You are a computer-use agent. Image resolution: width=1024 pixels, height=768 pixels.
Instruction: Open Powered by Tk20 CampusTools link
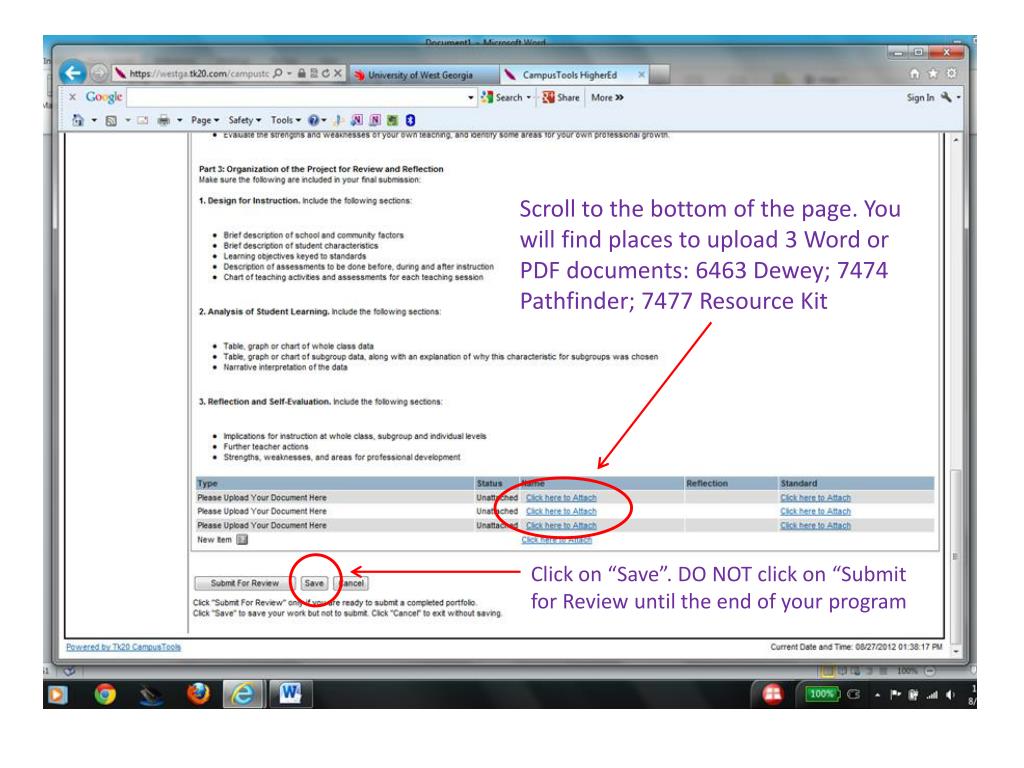[123, 647]
